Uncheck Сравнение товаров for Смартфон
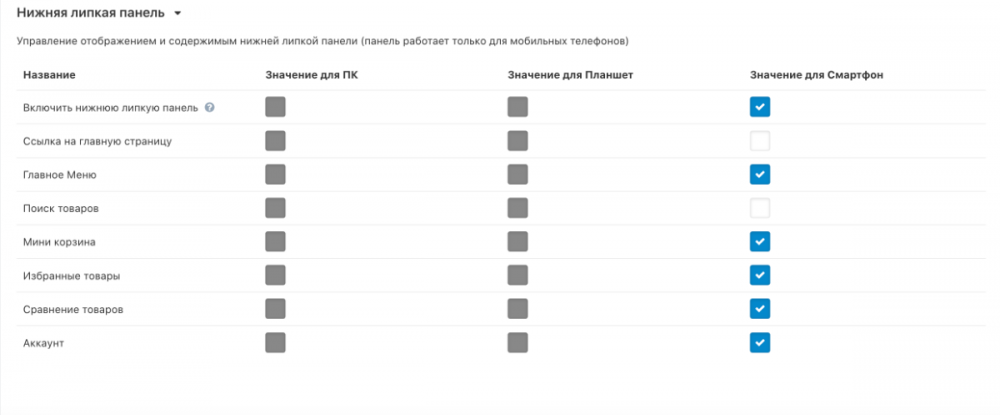 pyautogui.click(x=760, y=309)
